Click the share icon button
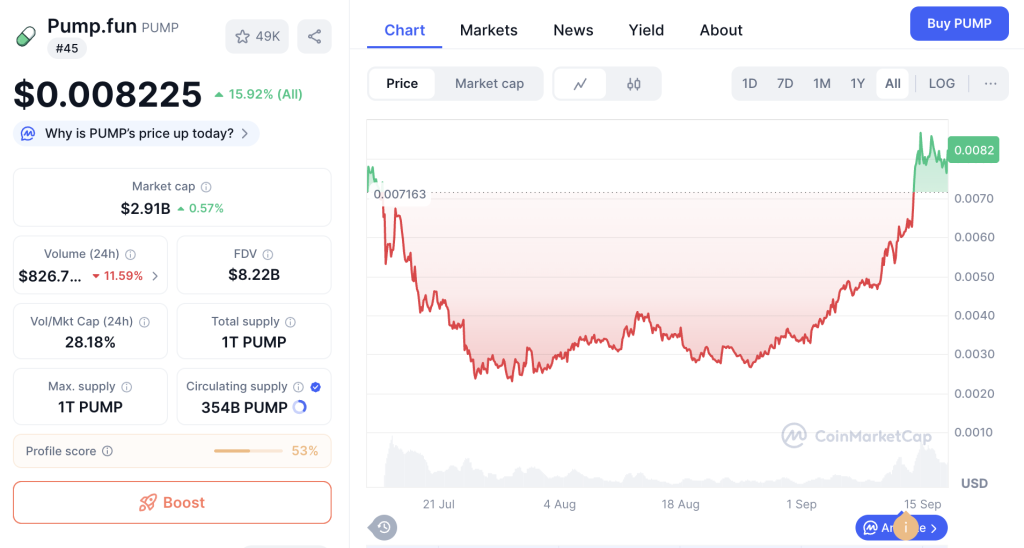Screen dimensions: 1024x548 pos(314,37)
